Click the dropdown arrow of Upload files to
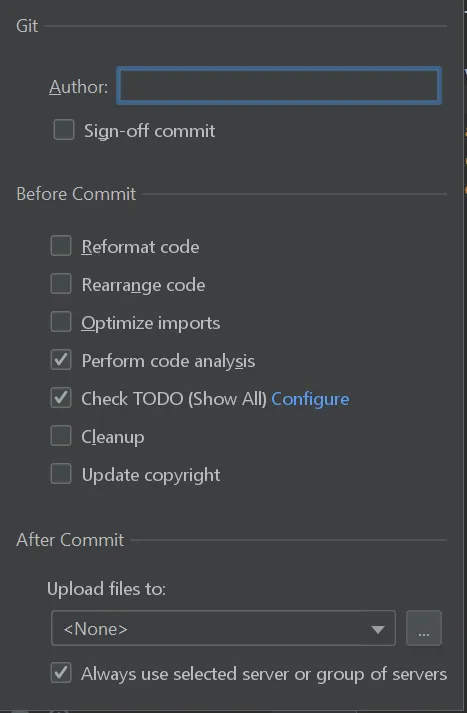Image resolution: width=467 pixels, height=713 pixels. click(x=377, y=629)
